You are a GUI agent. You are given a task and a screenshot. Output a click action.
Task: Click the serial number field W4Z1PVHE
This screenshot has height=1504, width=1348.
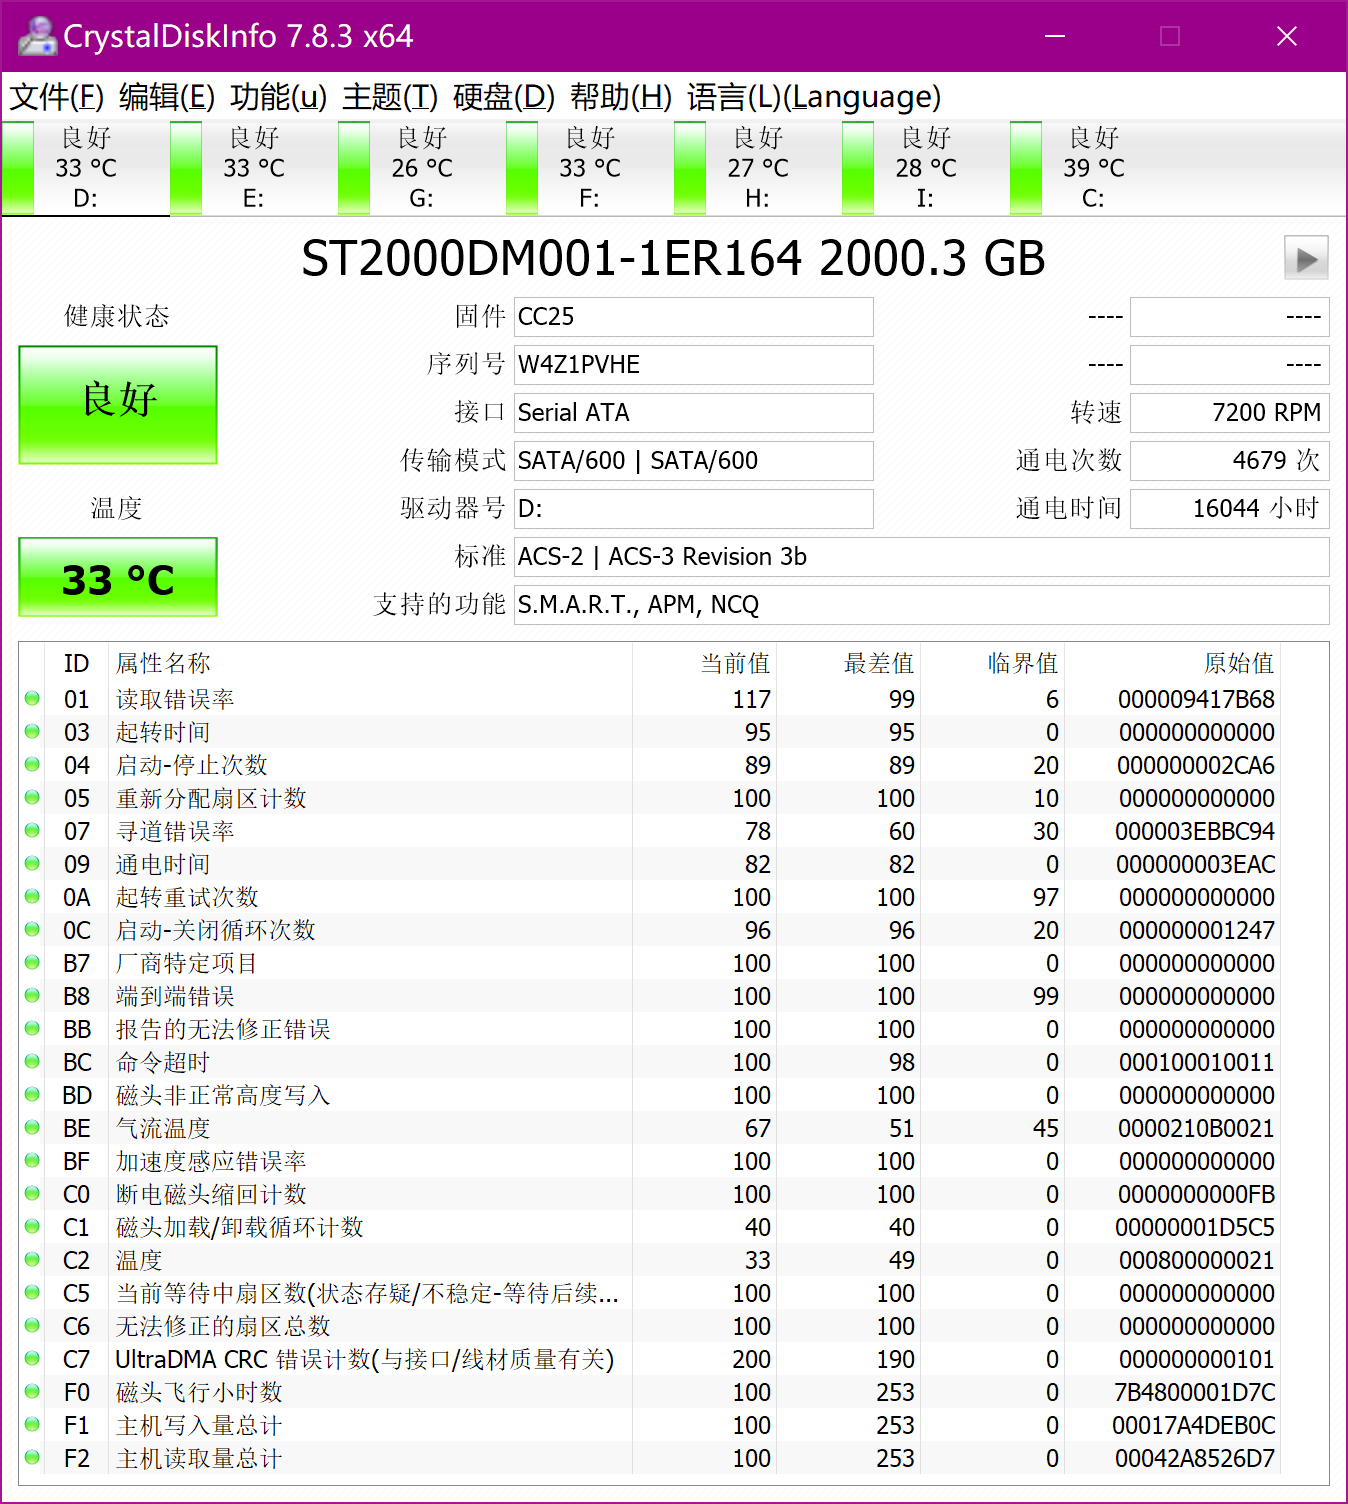[693, 365]
